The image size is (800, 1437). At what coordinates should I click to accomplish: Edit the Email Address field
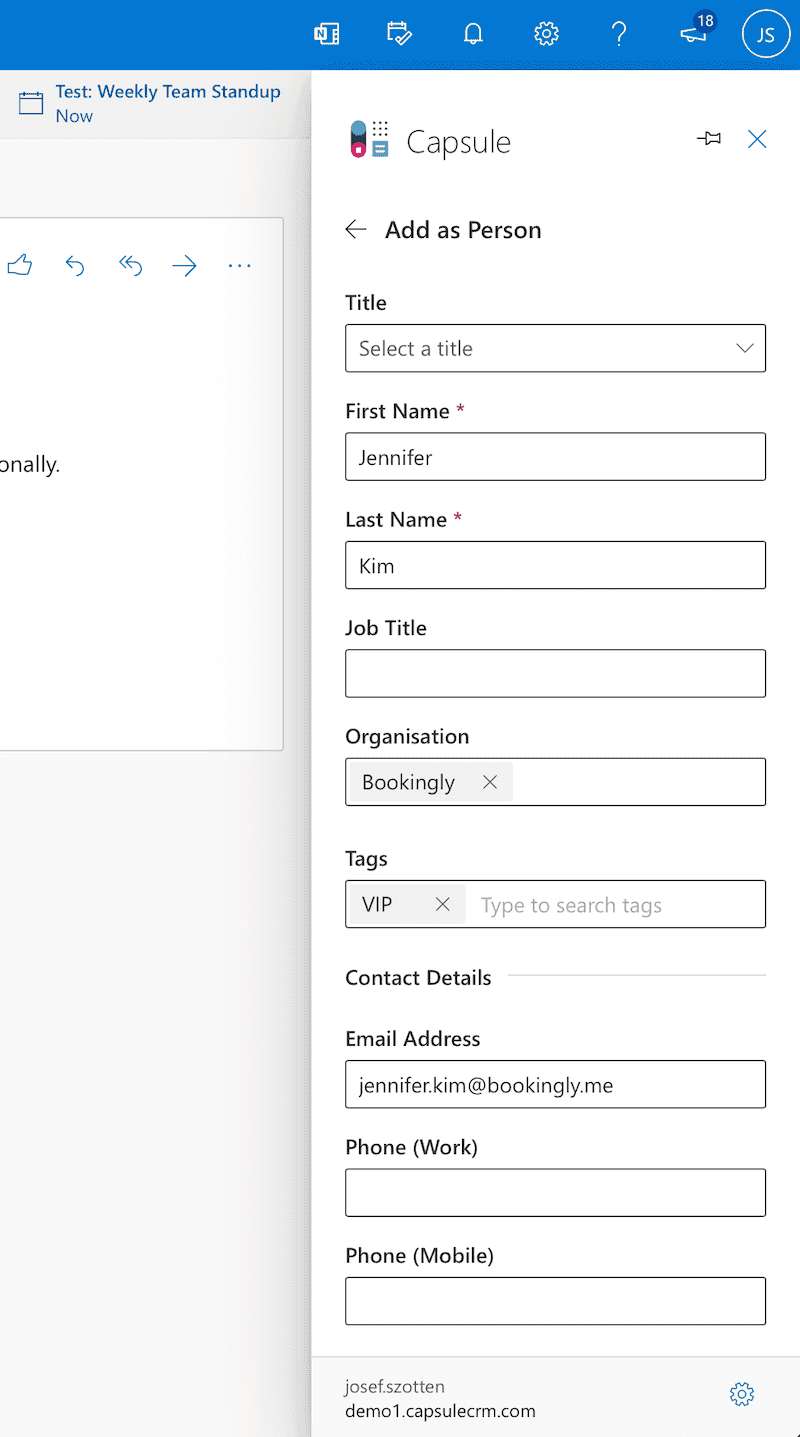tap(555, 1084)
